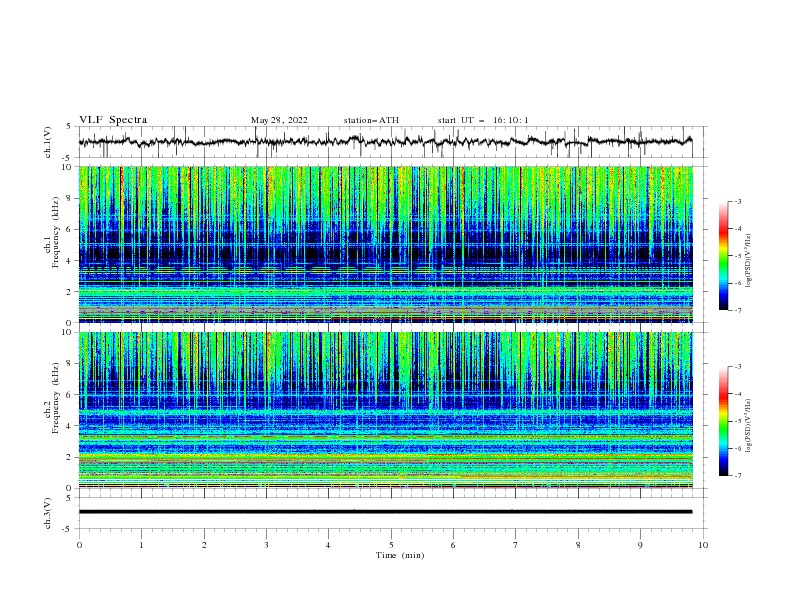Click the "2" kHz tick of ch.2 spectrogram
The width and height of the screenshot is (792, 612).
pyautogui.click(x=71, y=457)
